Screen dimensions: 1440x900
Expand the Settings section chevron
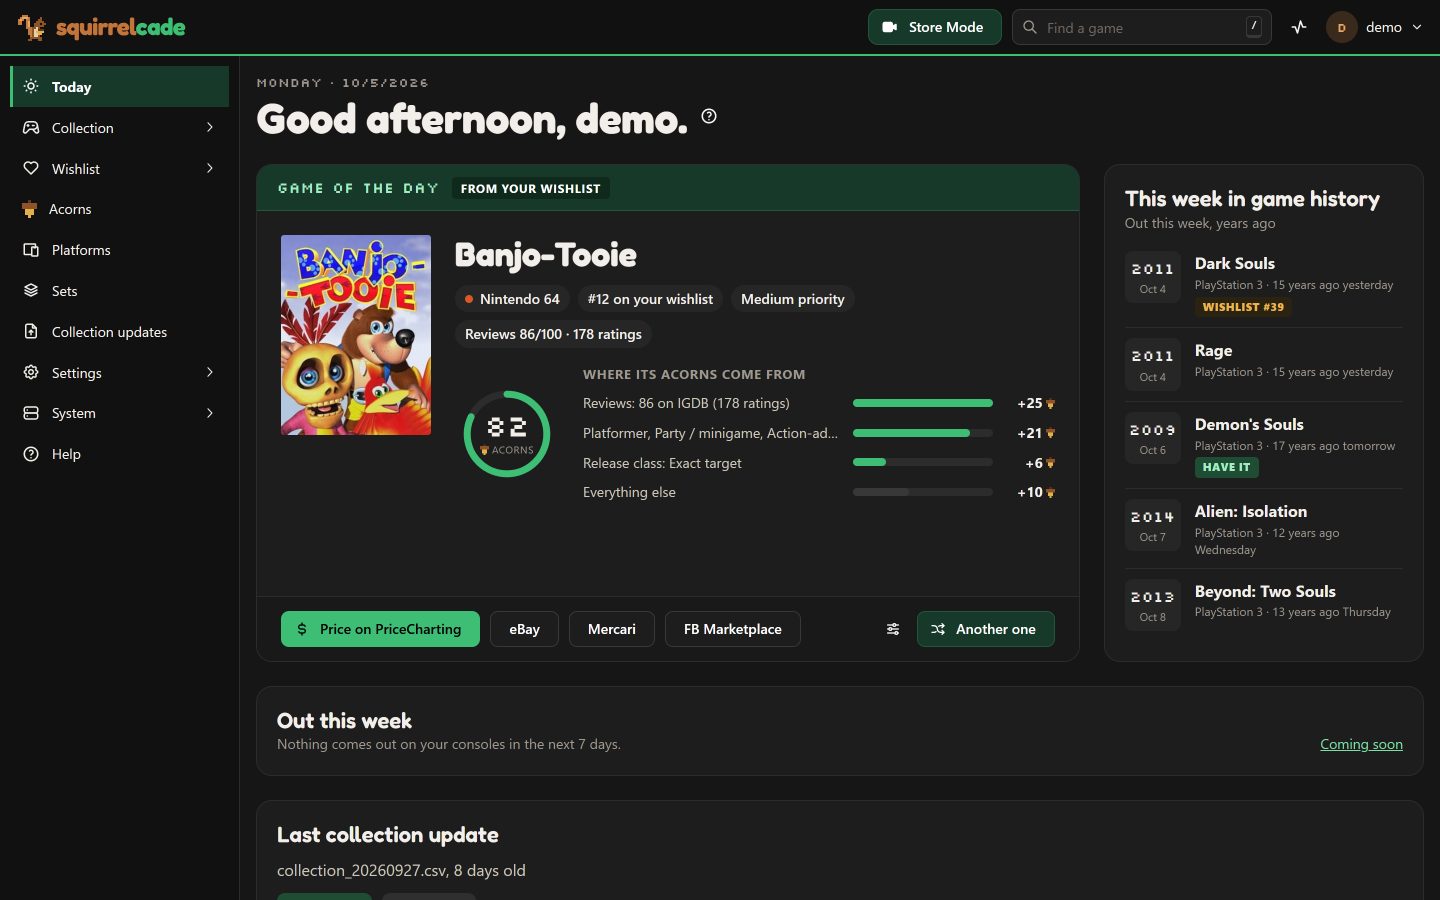pyautogui.click(x=210, y=372)
